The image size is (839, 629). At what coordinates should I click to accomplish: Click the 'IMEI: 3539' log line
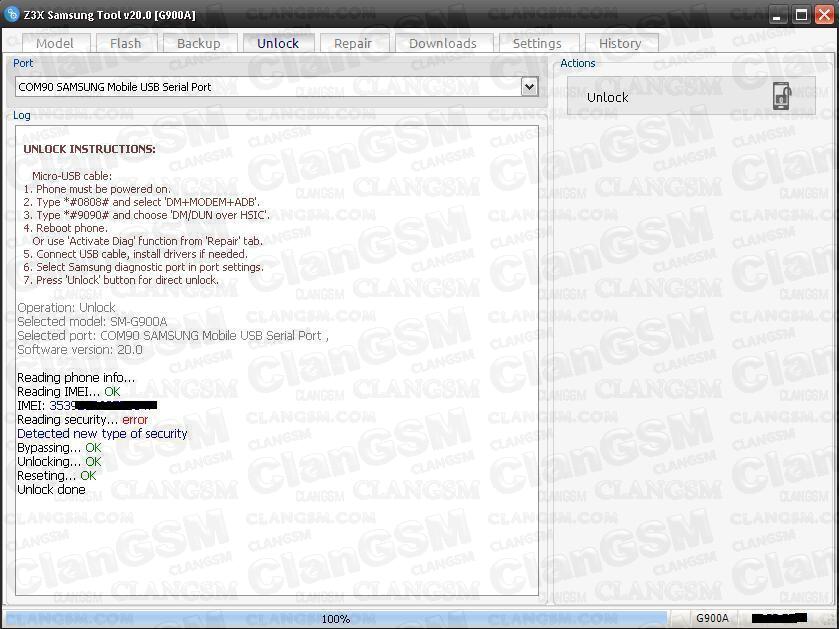[87, 405]
